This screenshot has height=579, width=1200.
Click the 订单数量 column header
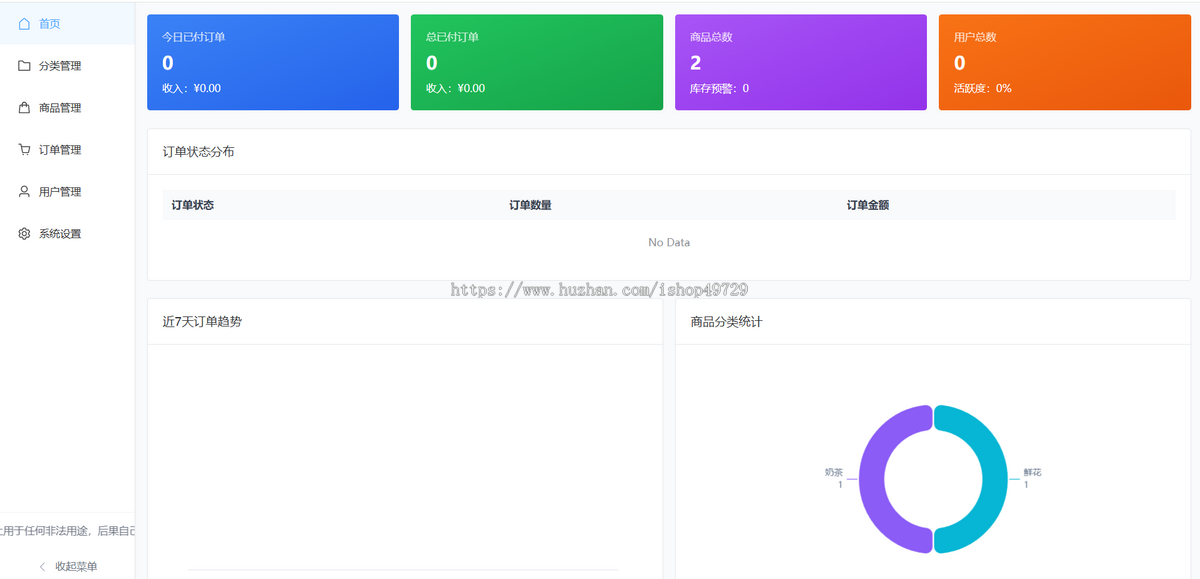click(x=530, y=205)
